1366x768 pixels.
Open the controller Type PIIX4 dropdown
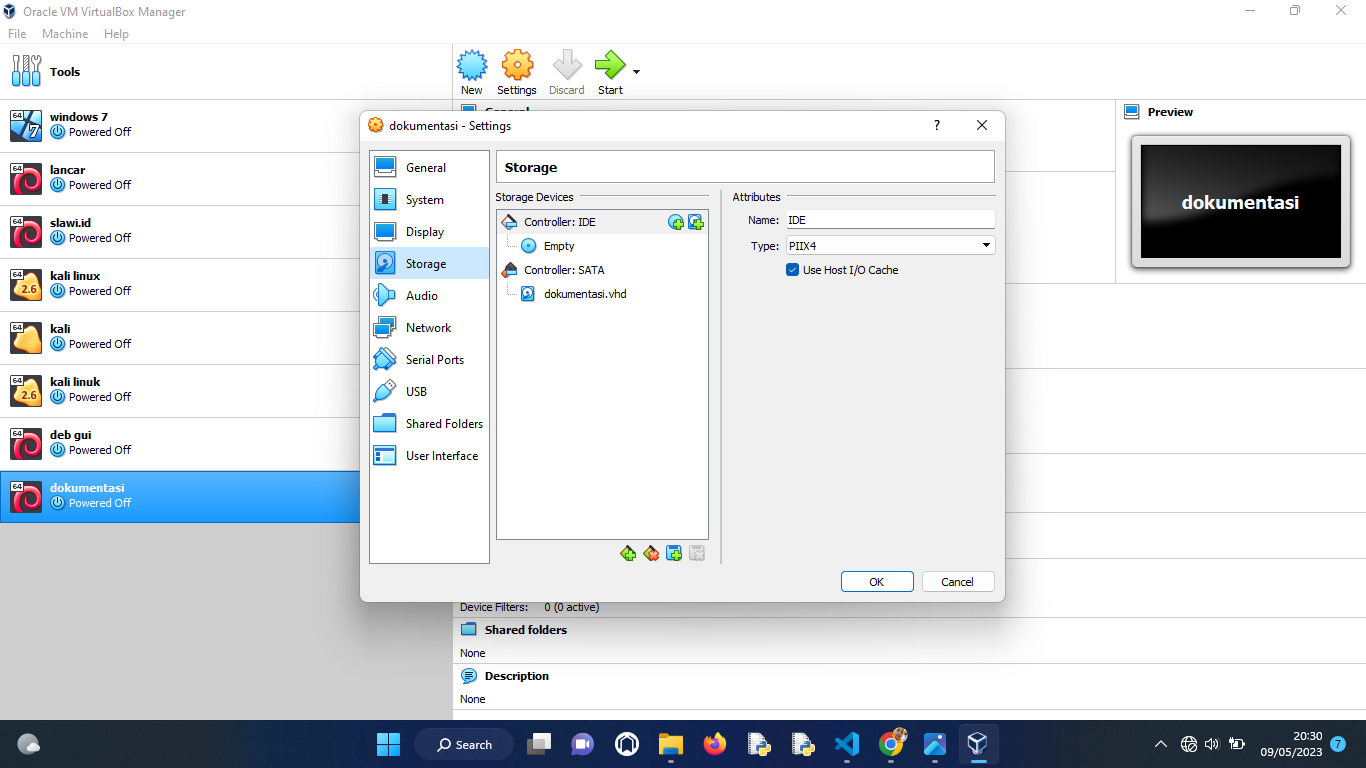pyautogui.click(x=889, y=245)
